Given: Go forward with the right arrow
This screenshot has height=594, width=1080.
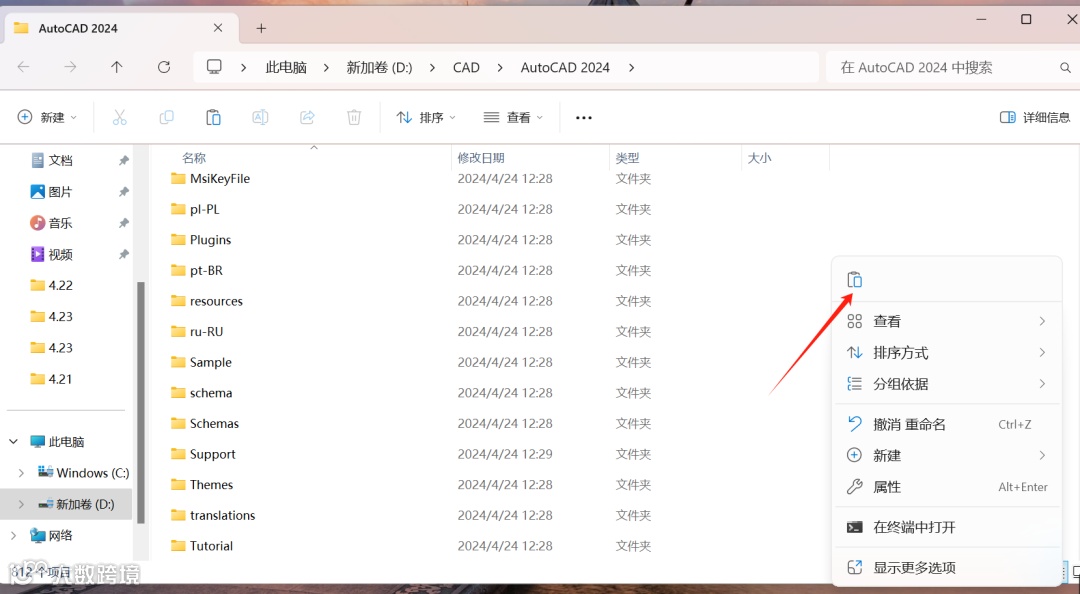Looking at the screenshot, I should [x=70, y=67].
